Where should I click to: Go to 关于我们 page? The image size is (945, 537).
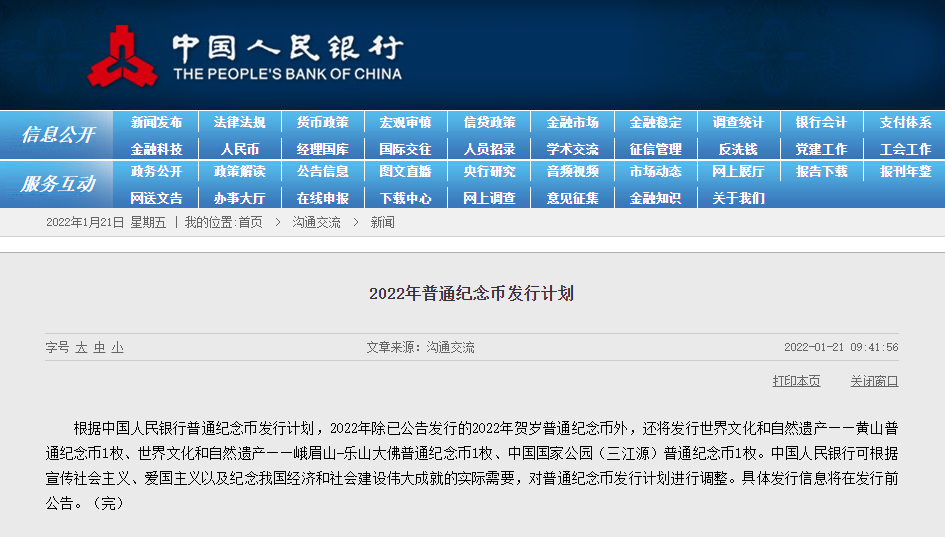coord(738,198)
